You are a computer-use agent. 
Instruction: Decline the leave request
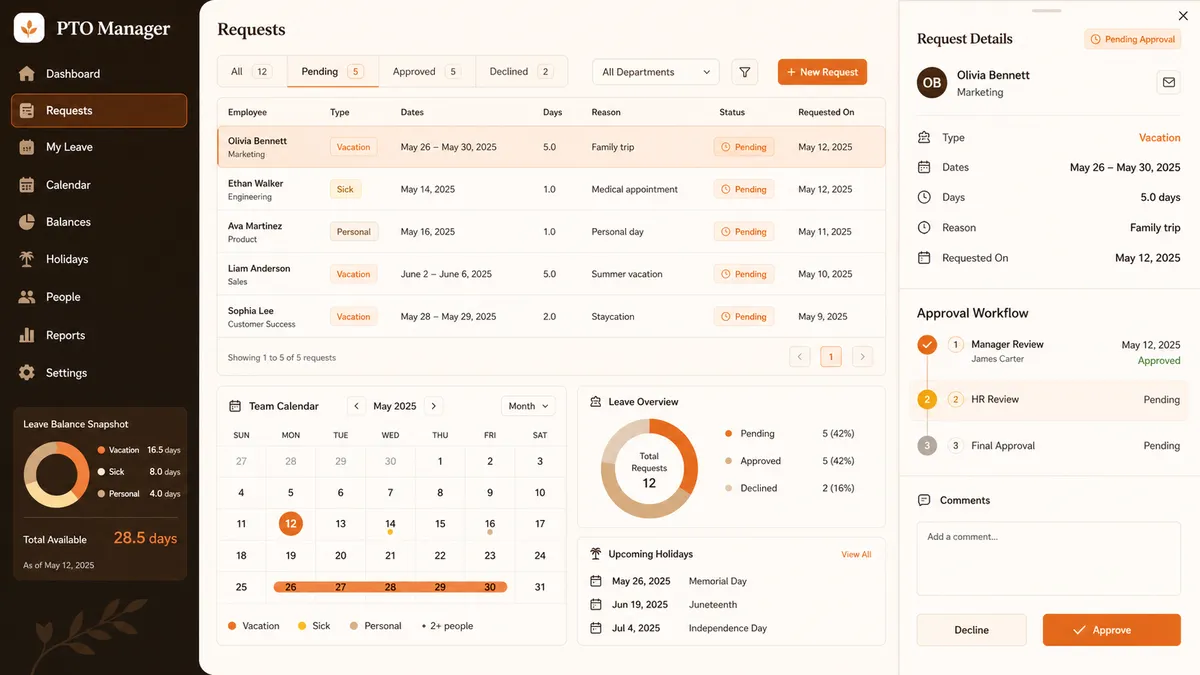point(971,630)
